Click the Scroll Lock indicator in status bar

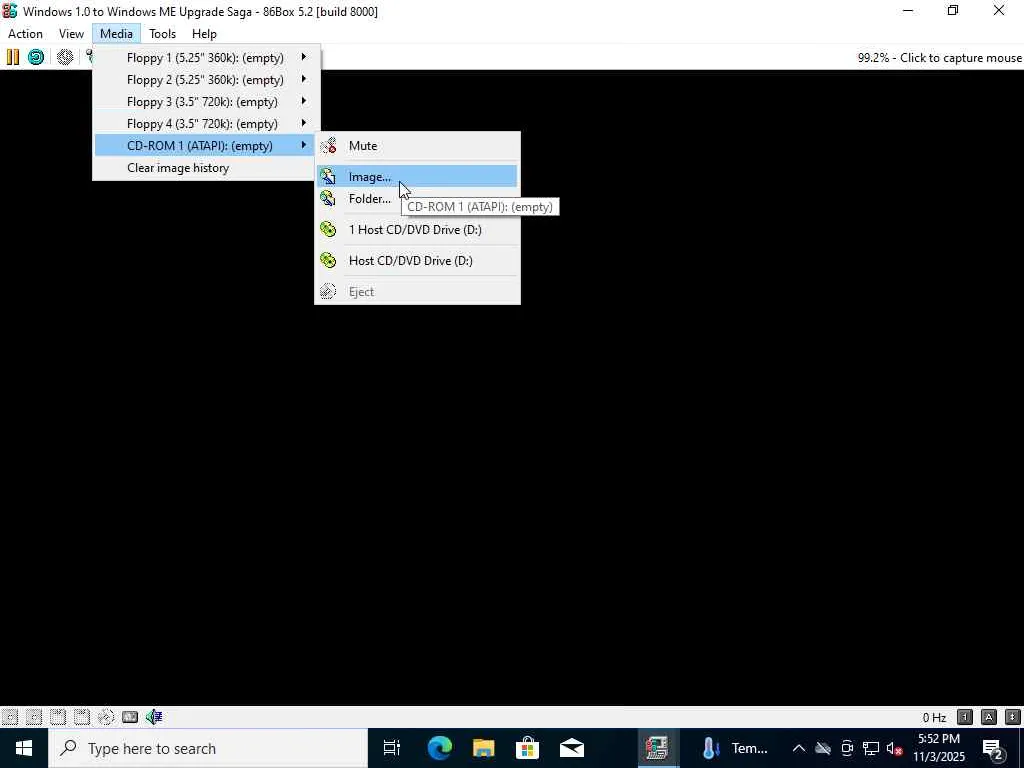pyautogui.click(x=1013, y=717)
